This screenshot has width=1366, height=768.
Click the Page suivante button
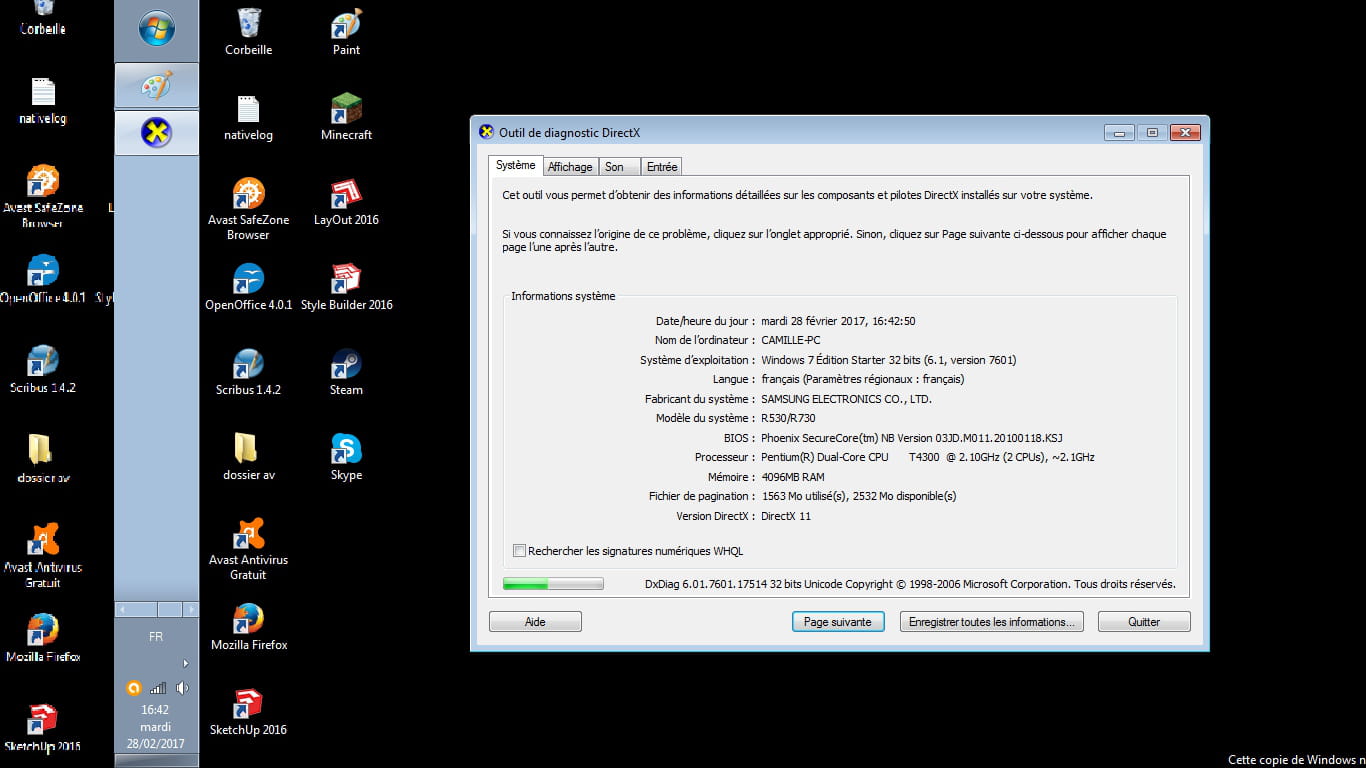click(838, 622)
